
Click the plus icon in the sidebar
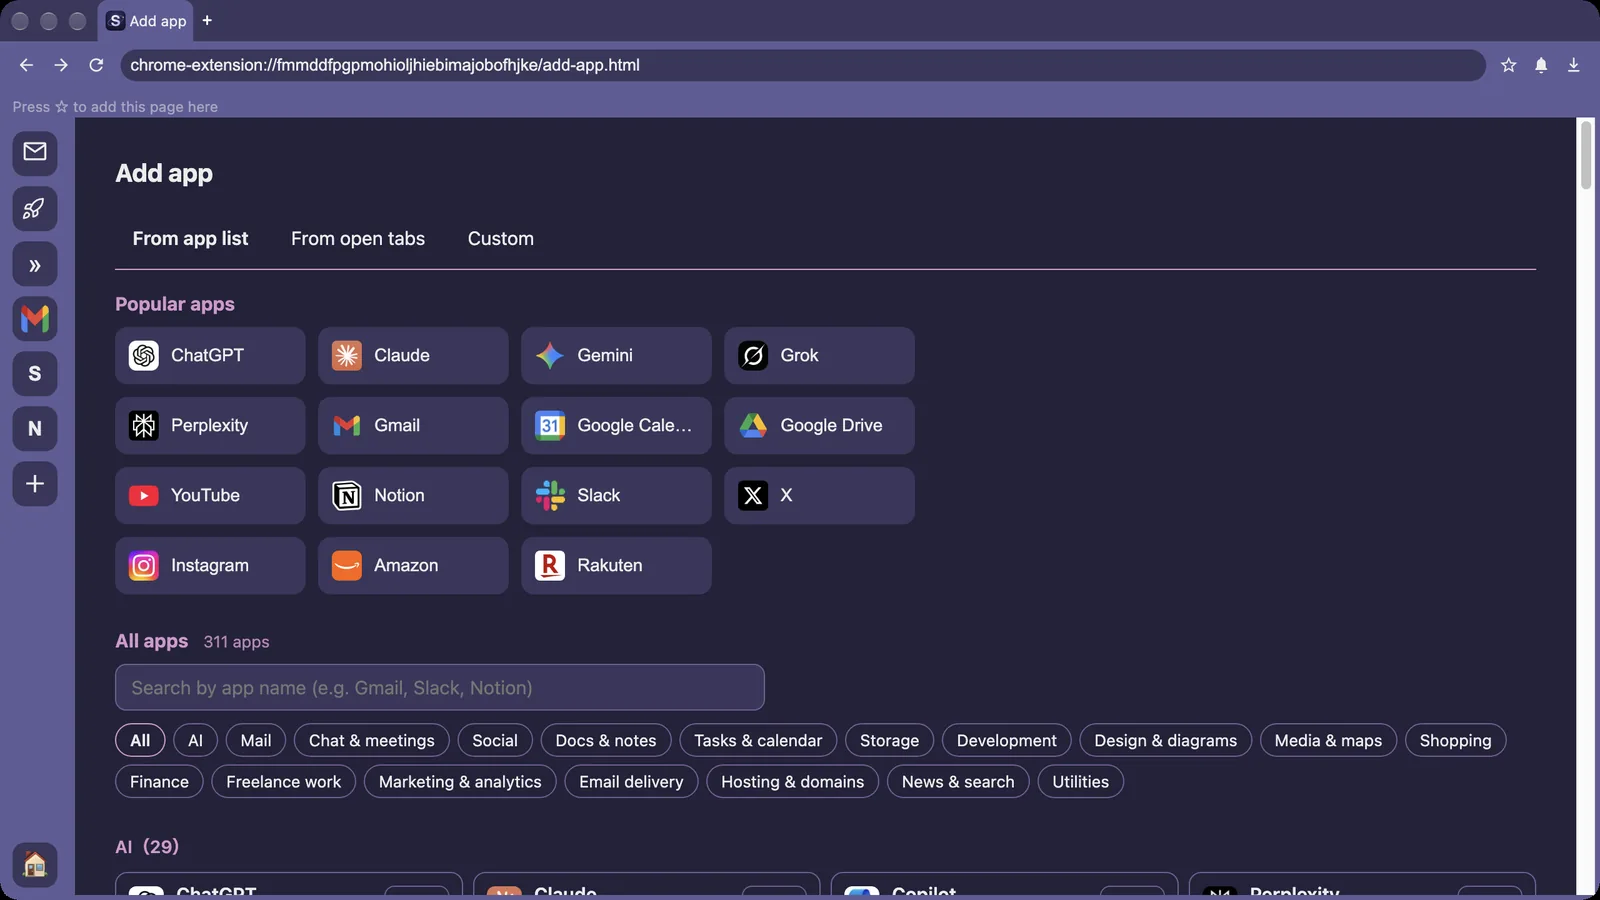tap(35, 484)
